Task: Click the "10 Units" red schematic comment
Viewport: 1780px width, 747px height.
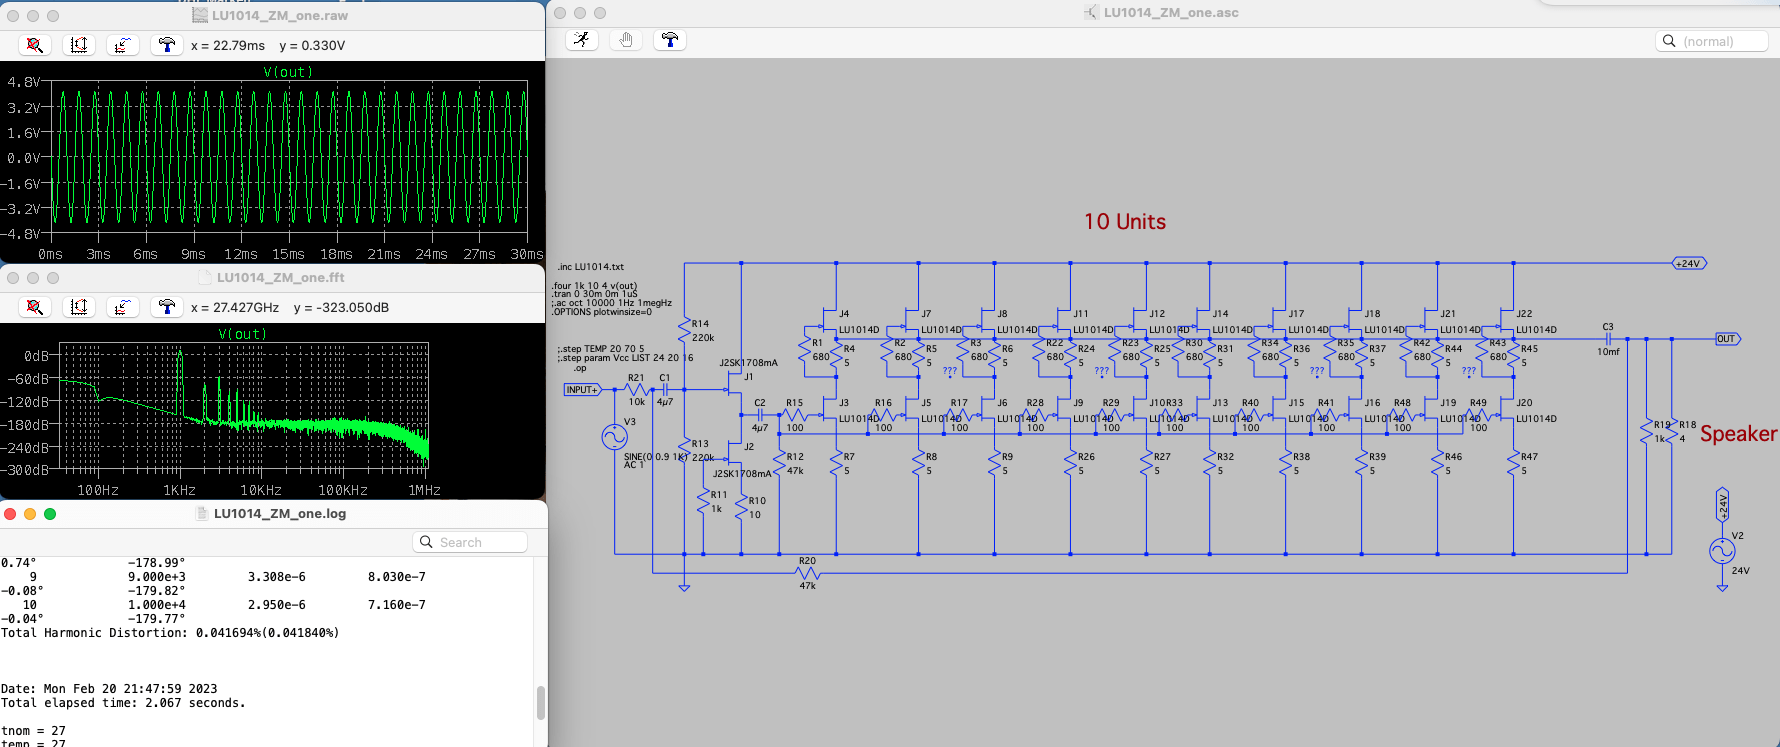Action: point(1125,222)
